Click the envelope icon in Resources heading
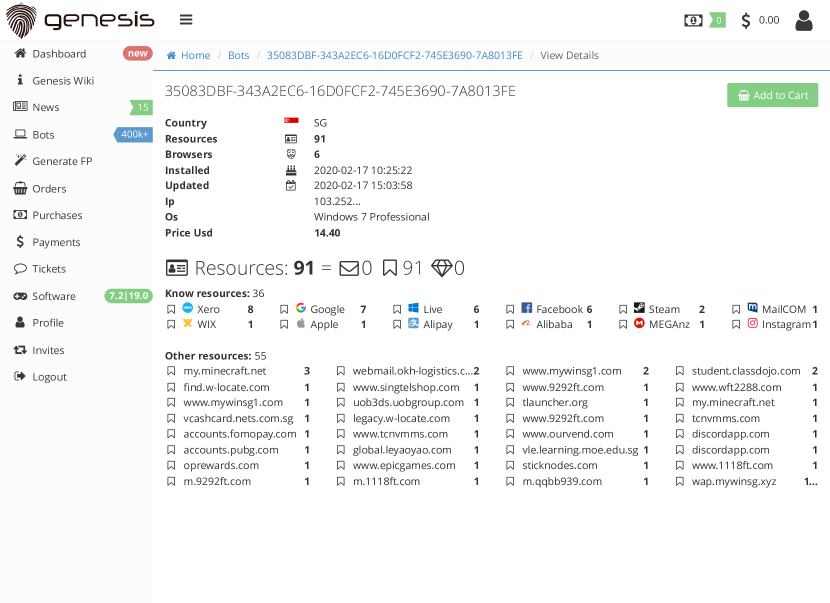This screenshot has height=603, width=830. click(x=349, y=268)
